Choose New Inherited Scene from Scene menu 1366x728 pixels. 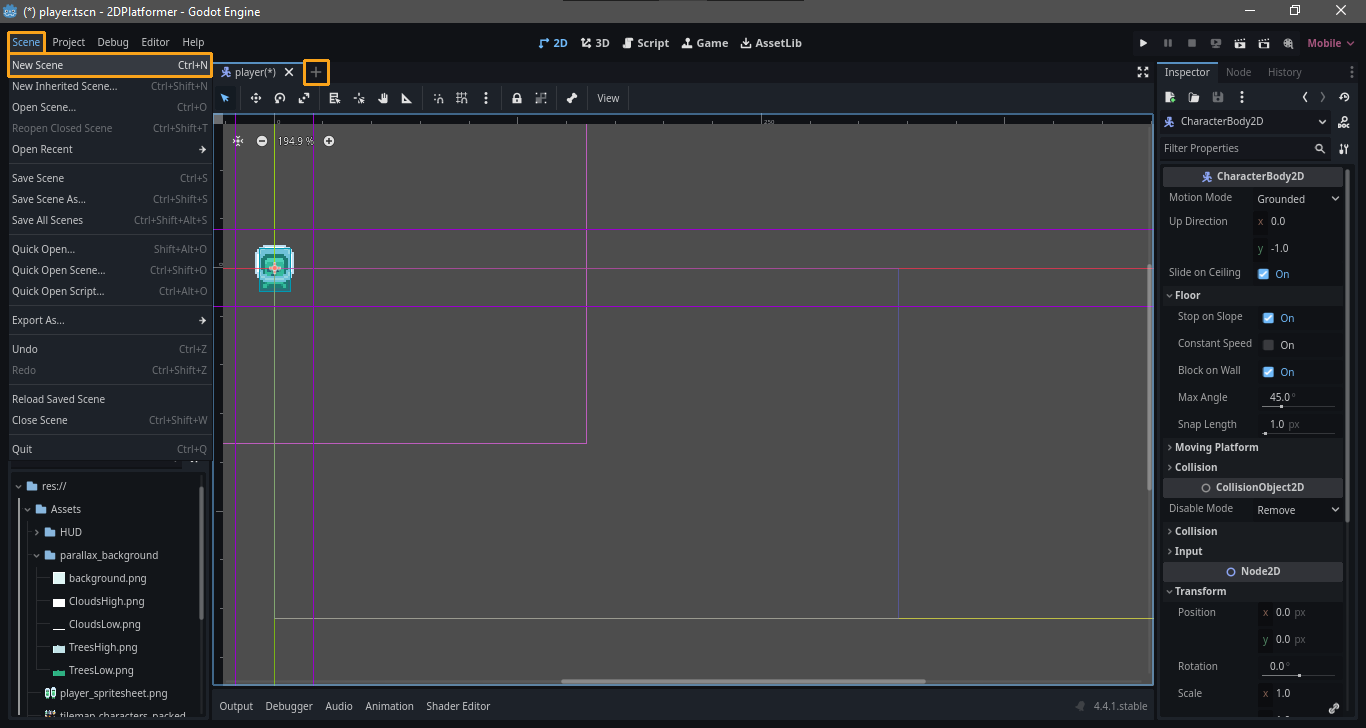point(64,86)
